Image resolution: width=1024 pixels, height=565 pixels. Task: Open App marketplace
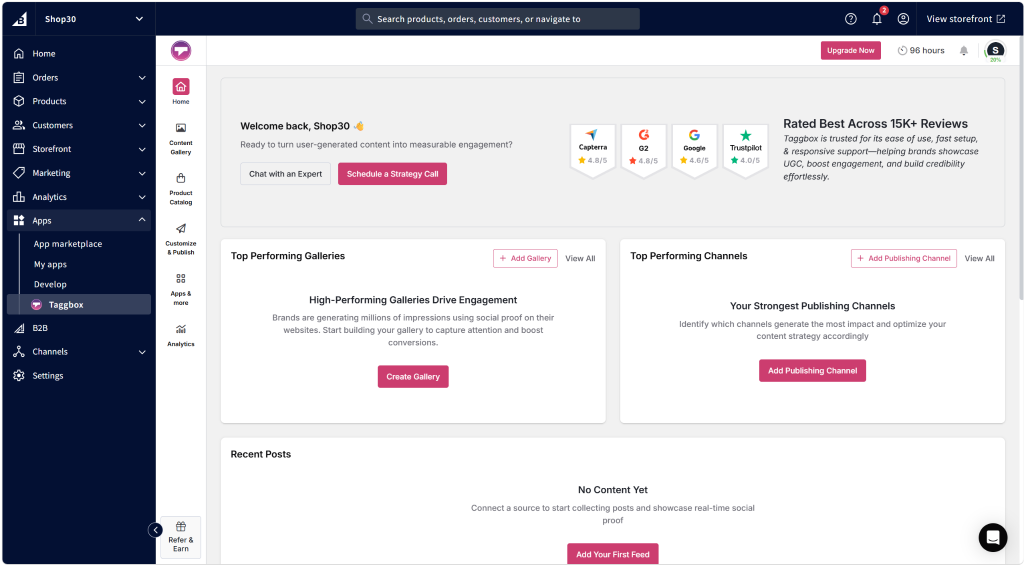click(68, 244)
